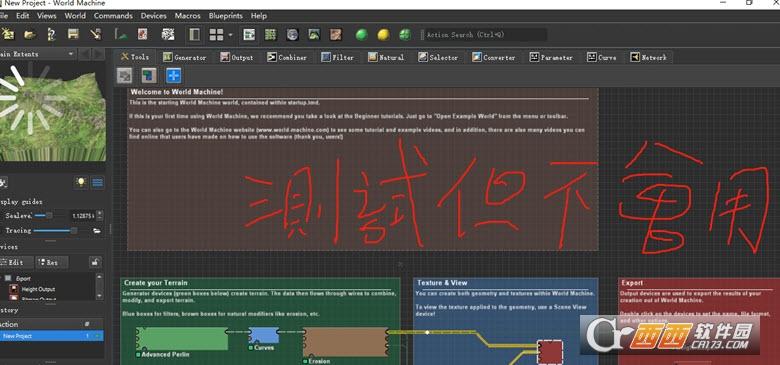
Task: Switch to the Output device tab
Action: click(237, 57)
